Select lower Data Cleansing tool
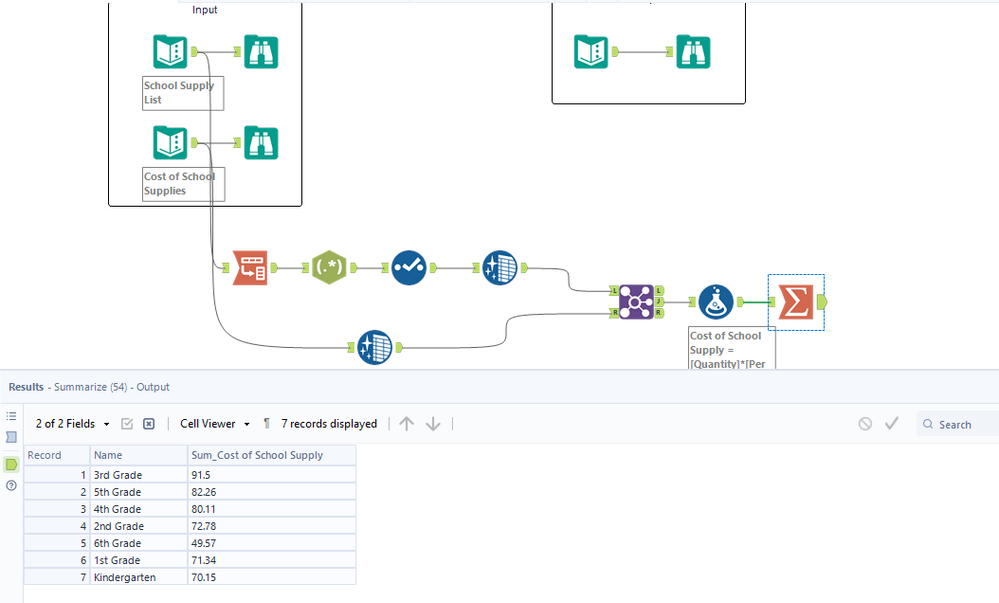 (x=375, y=347)
